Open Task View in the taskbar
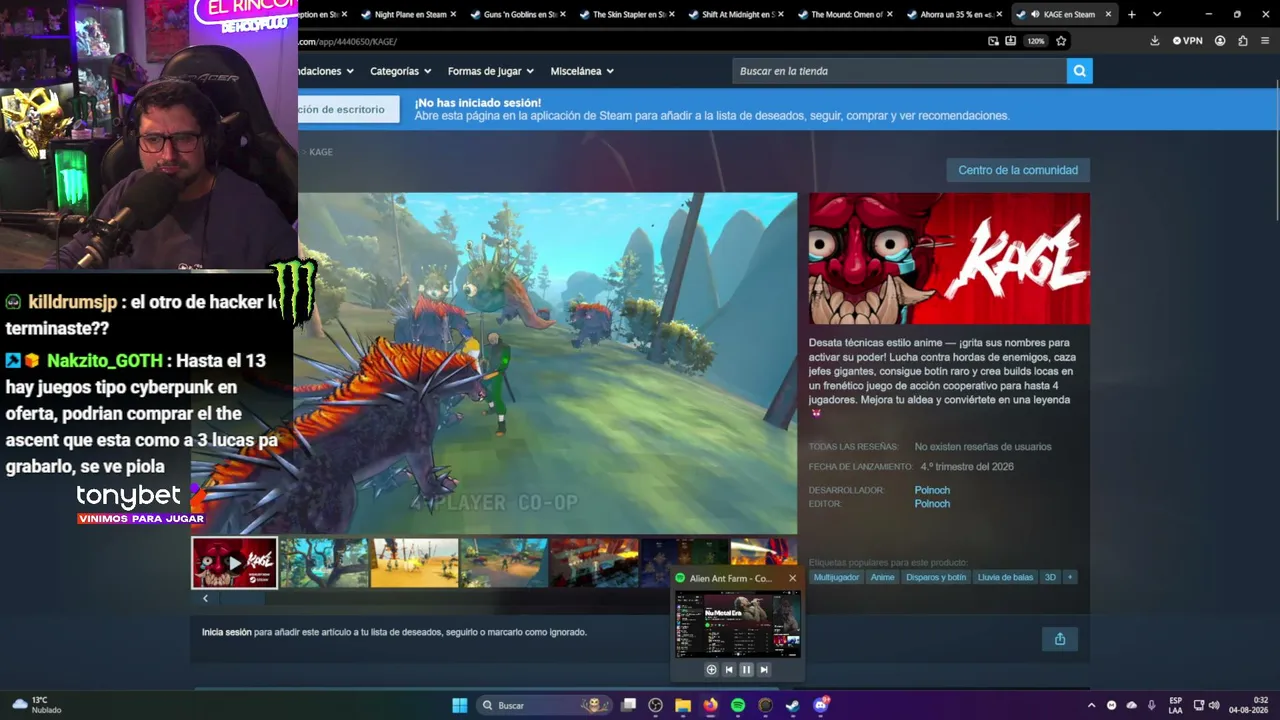The image size is (1280, 720). click(x=629, y=705)
